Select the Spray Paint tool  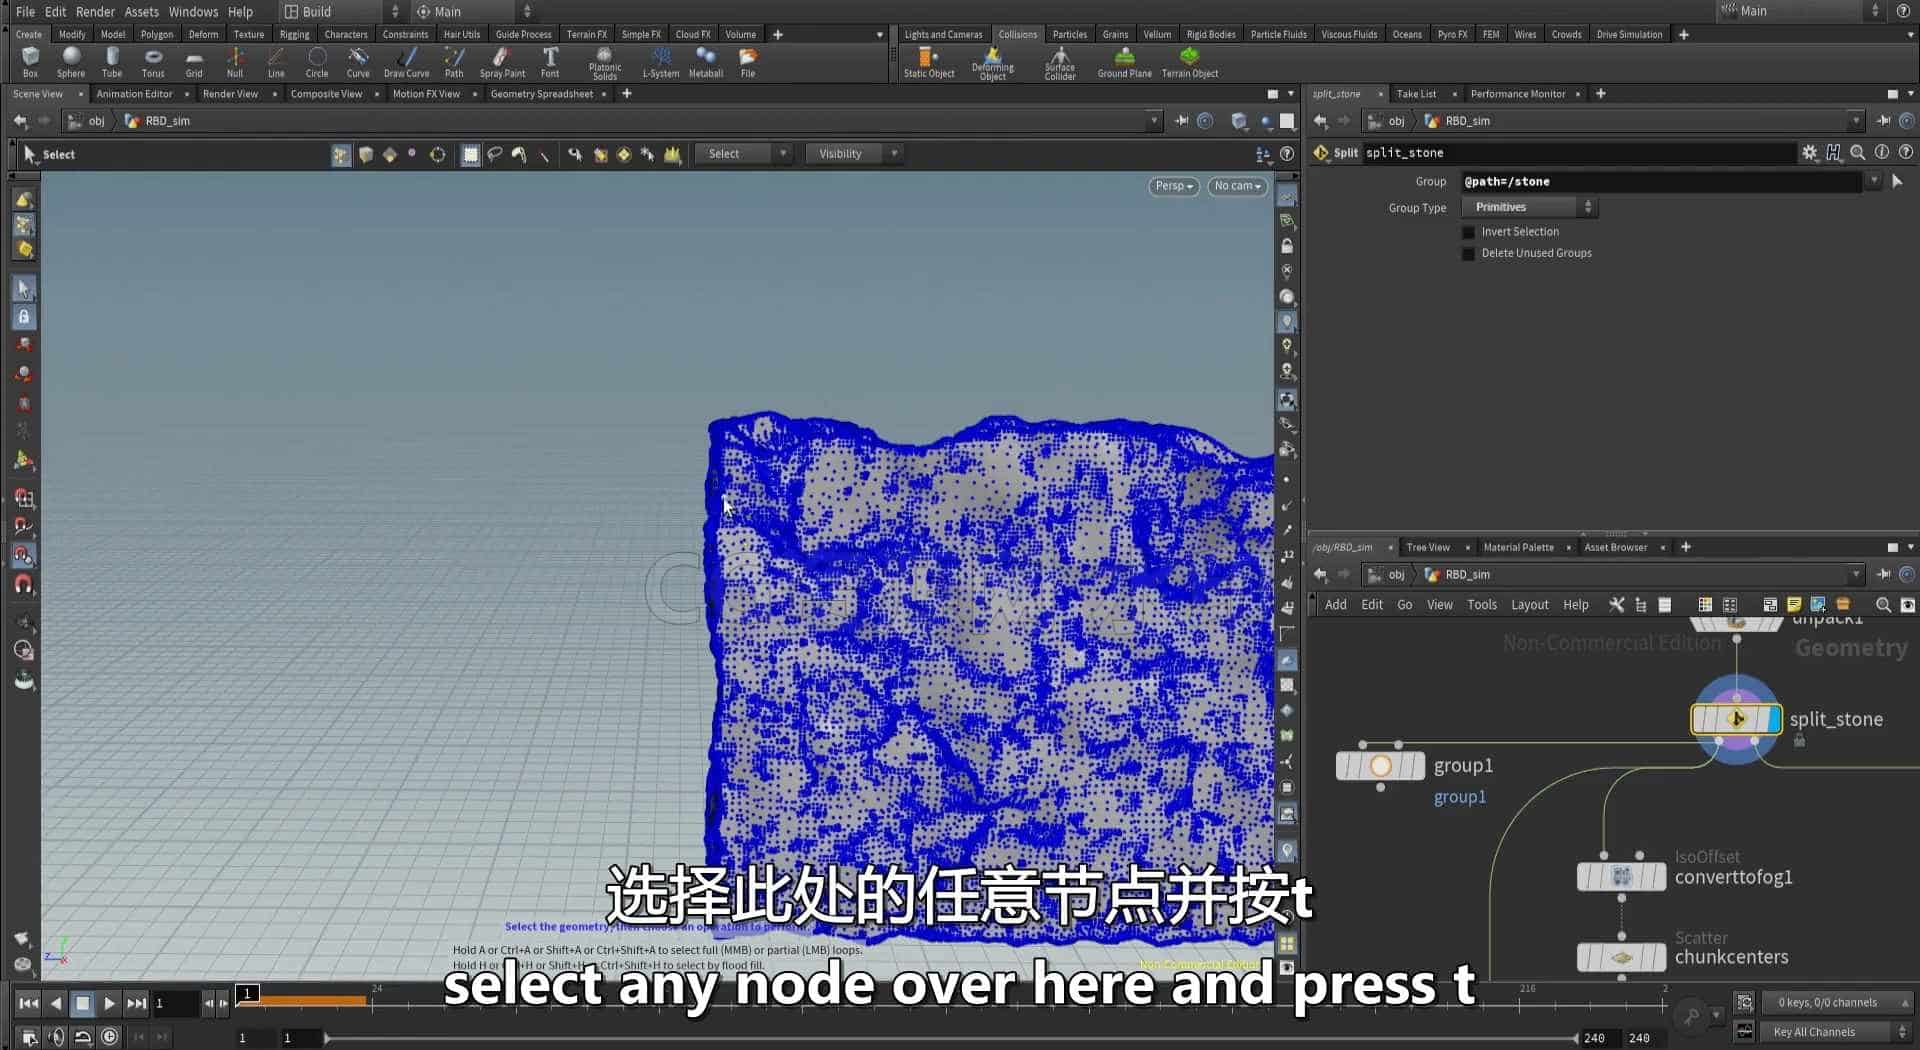(x=502, y=62)
